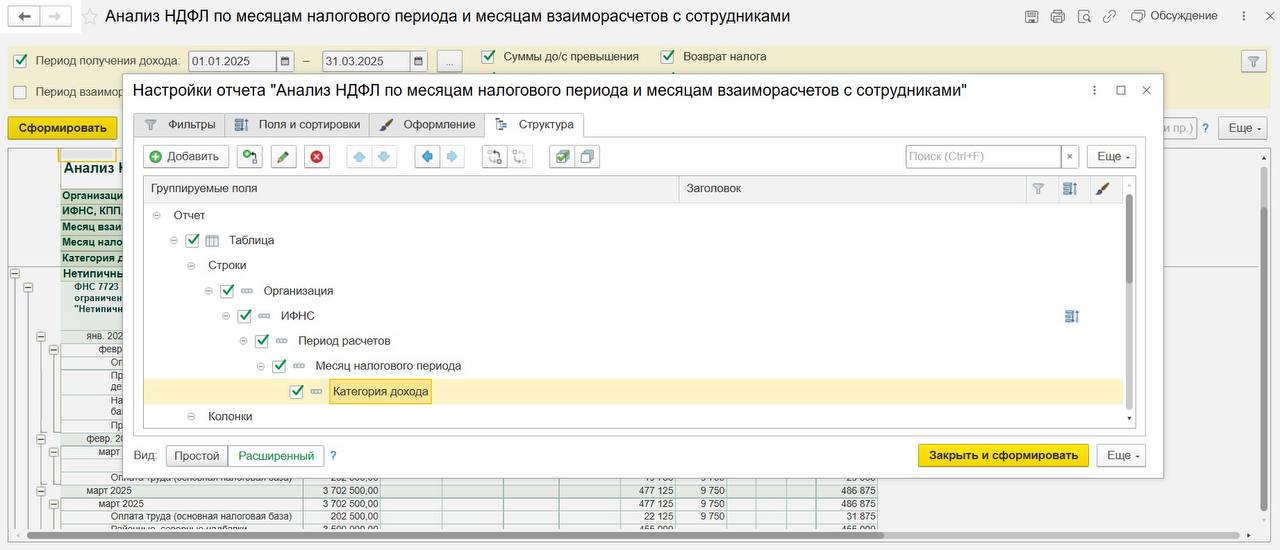Delete the selected element with the red cross
1280x550 pixels.
tap(317, 156)
